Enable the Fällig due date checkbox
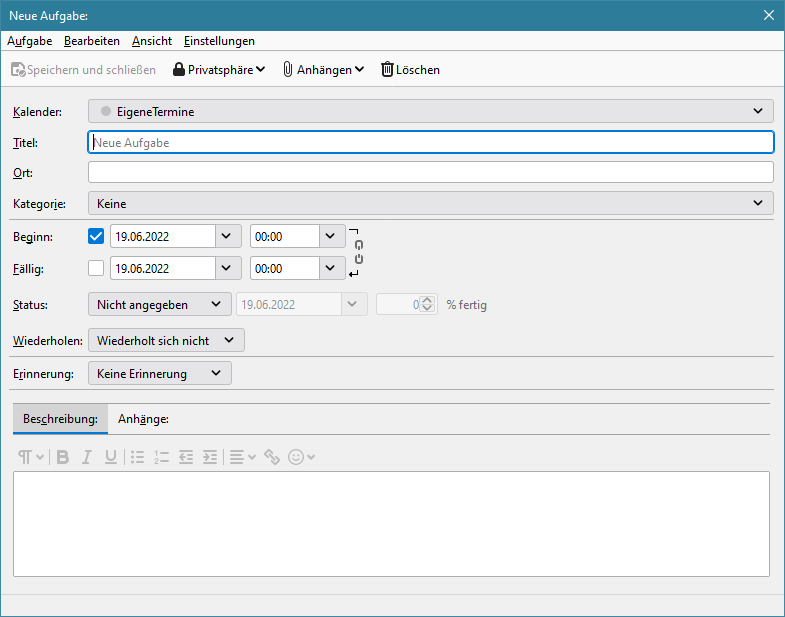Image resolution: width=785 pixels, height=617 pixels. click(96, 268)
